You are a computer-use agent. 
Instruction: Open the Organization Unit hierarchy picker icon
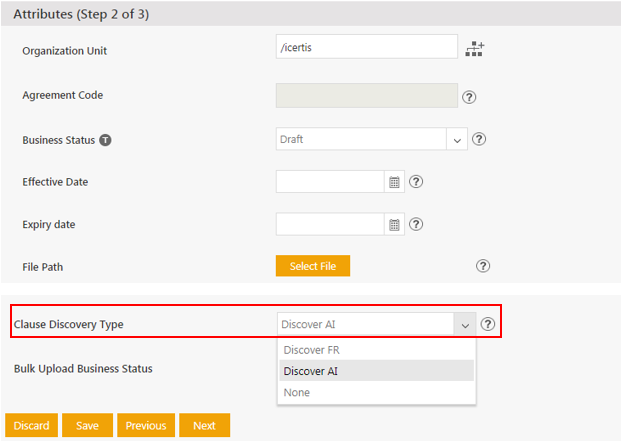coord(475,48)
